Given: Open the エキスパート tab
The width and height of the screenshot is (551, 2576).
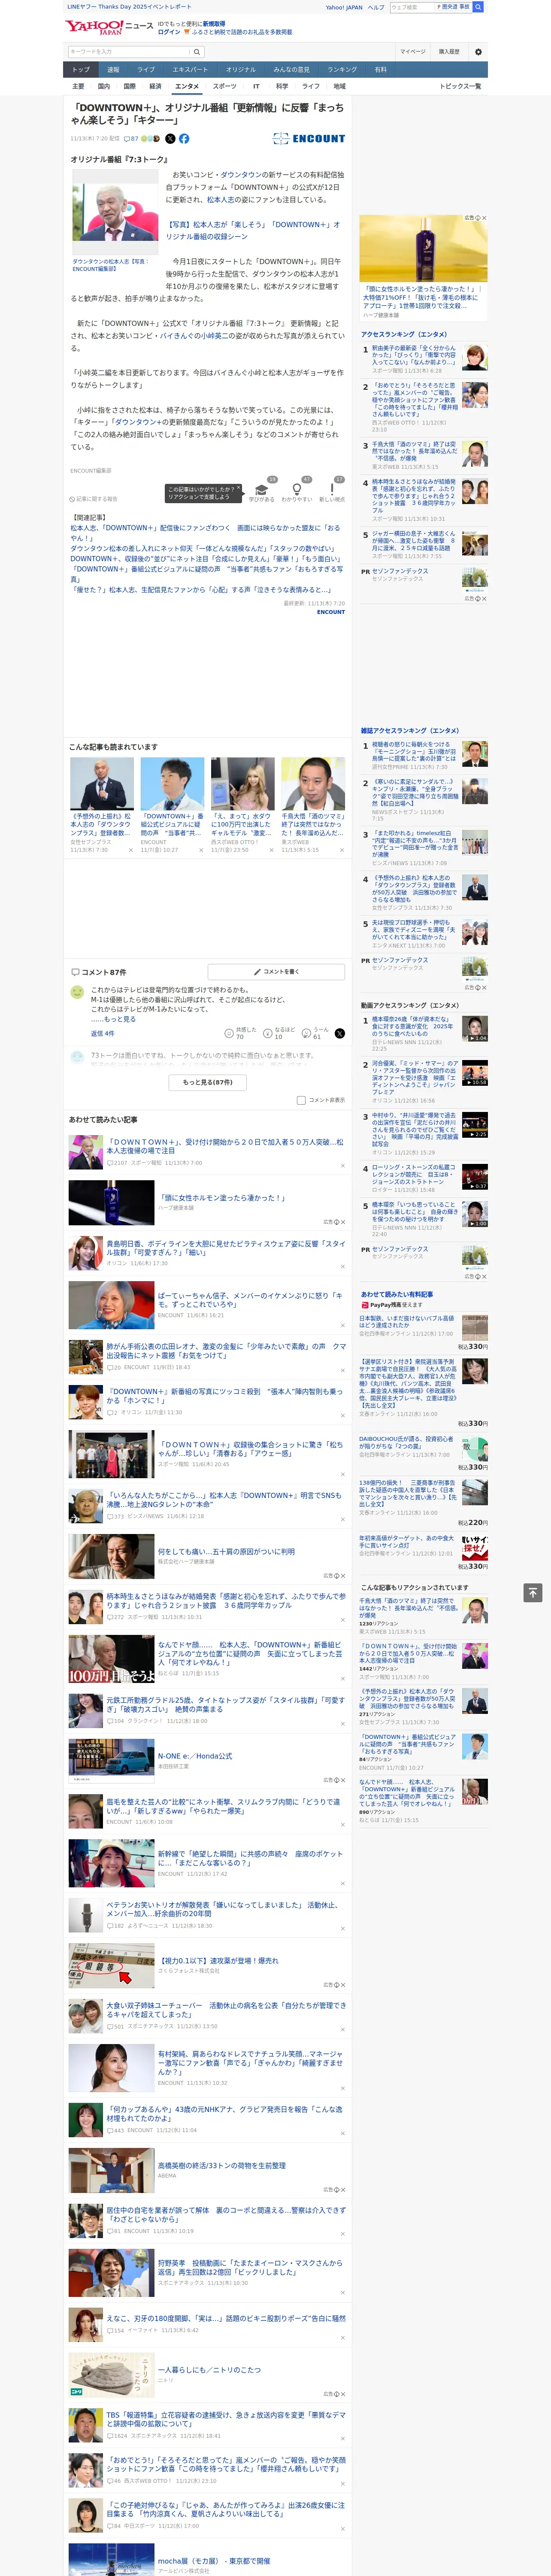Looking at the screenshot, I should (x=190, y=70).
